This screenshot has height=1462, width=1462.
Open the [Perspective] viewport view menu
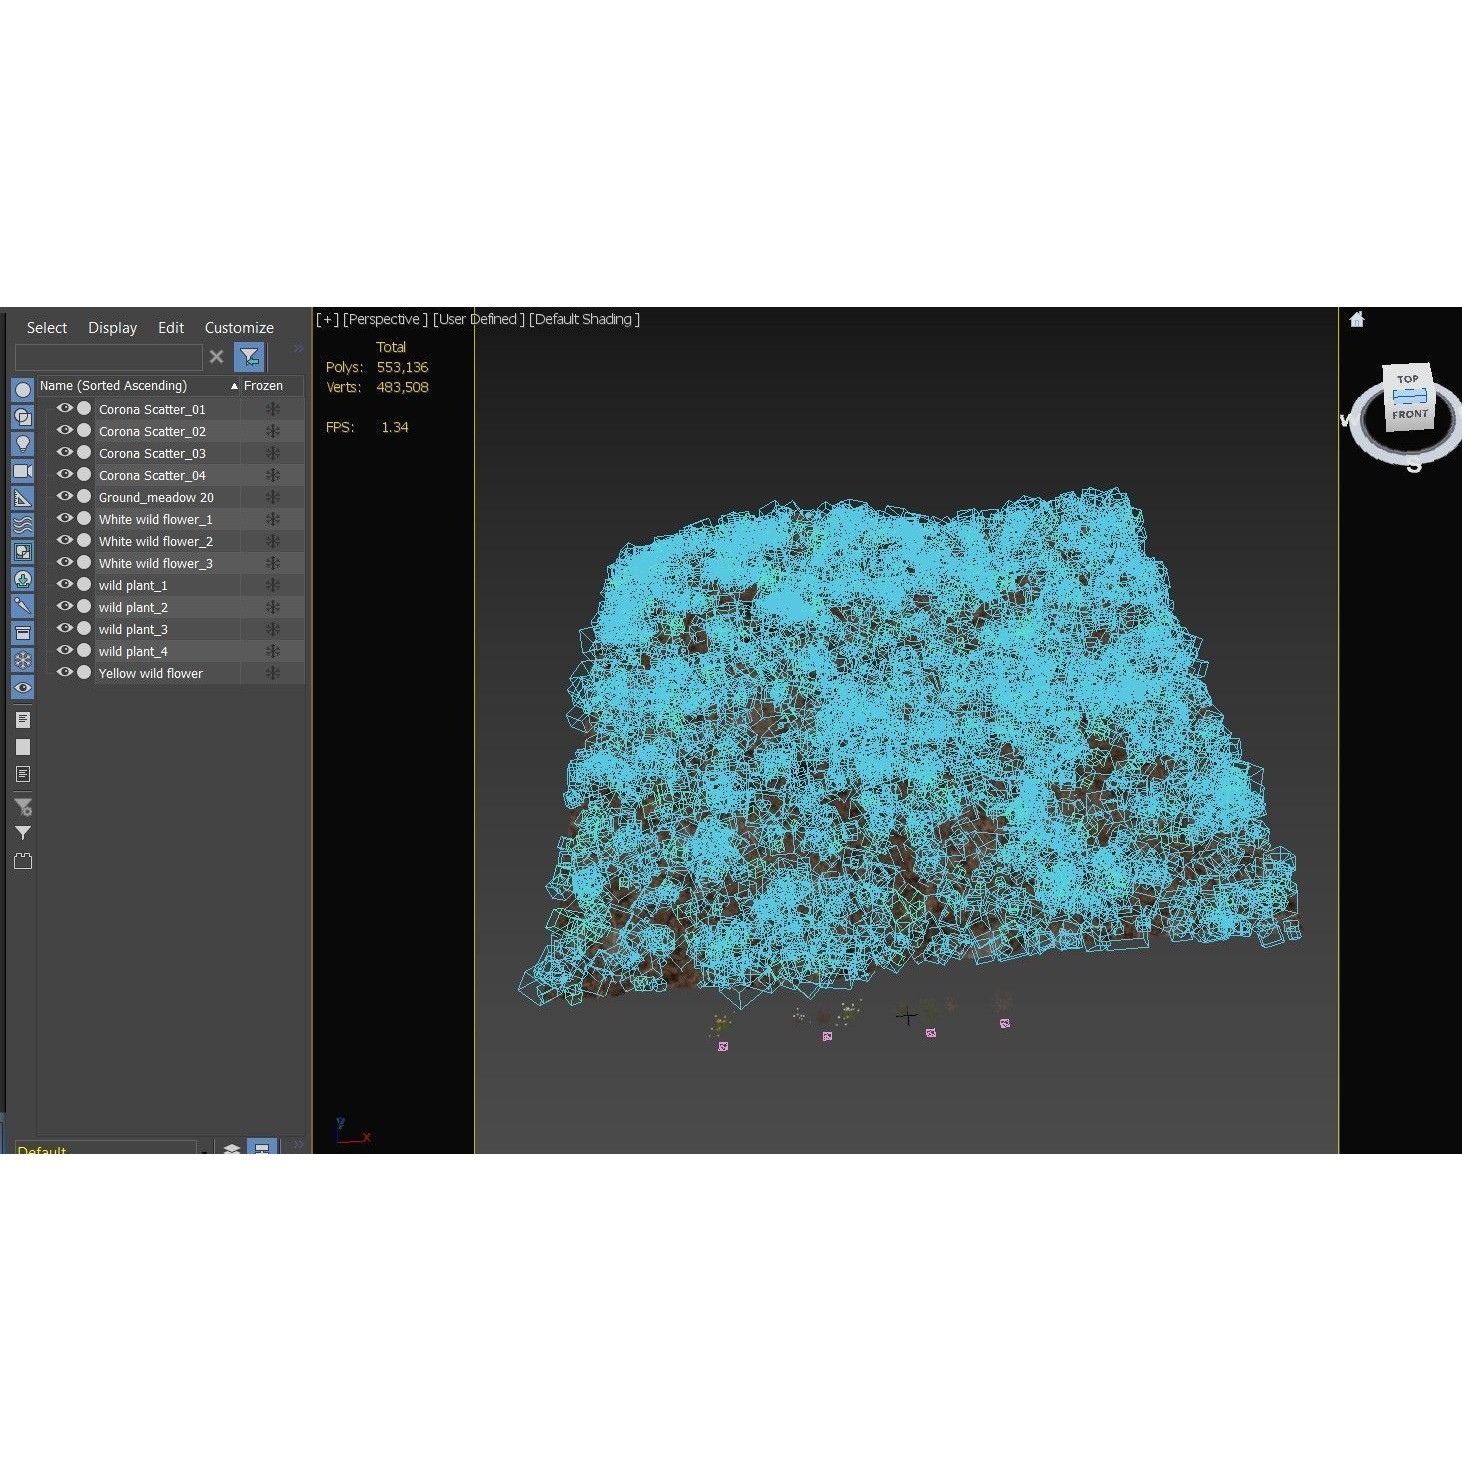tap(385, 320)
